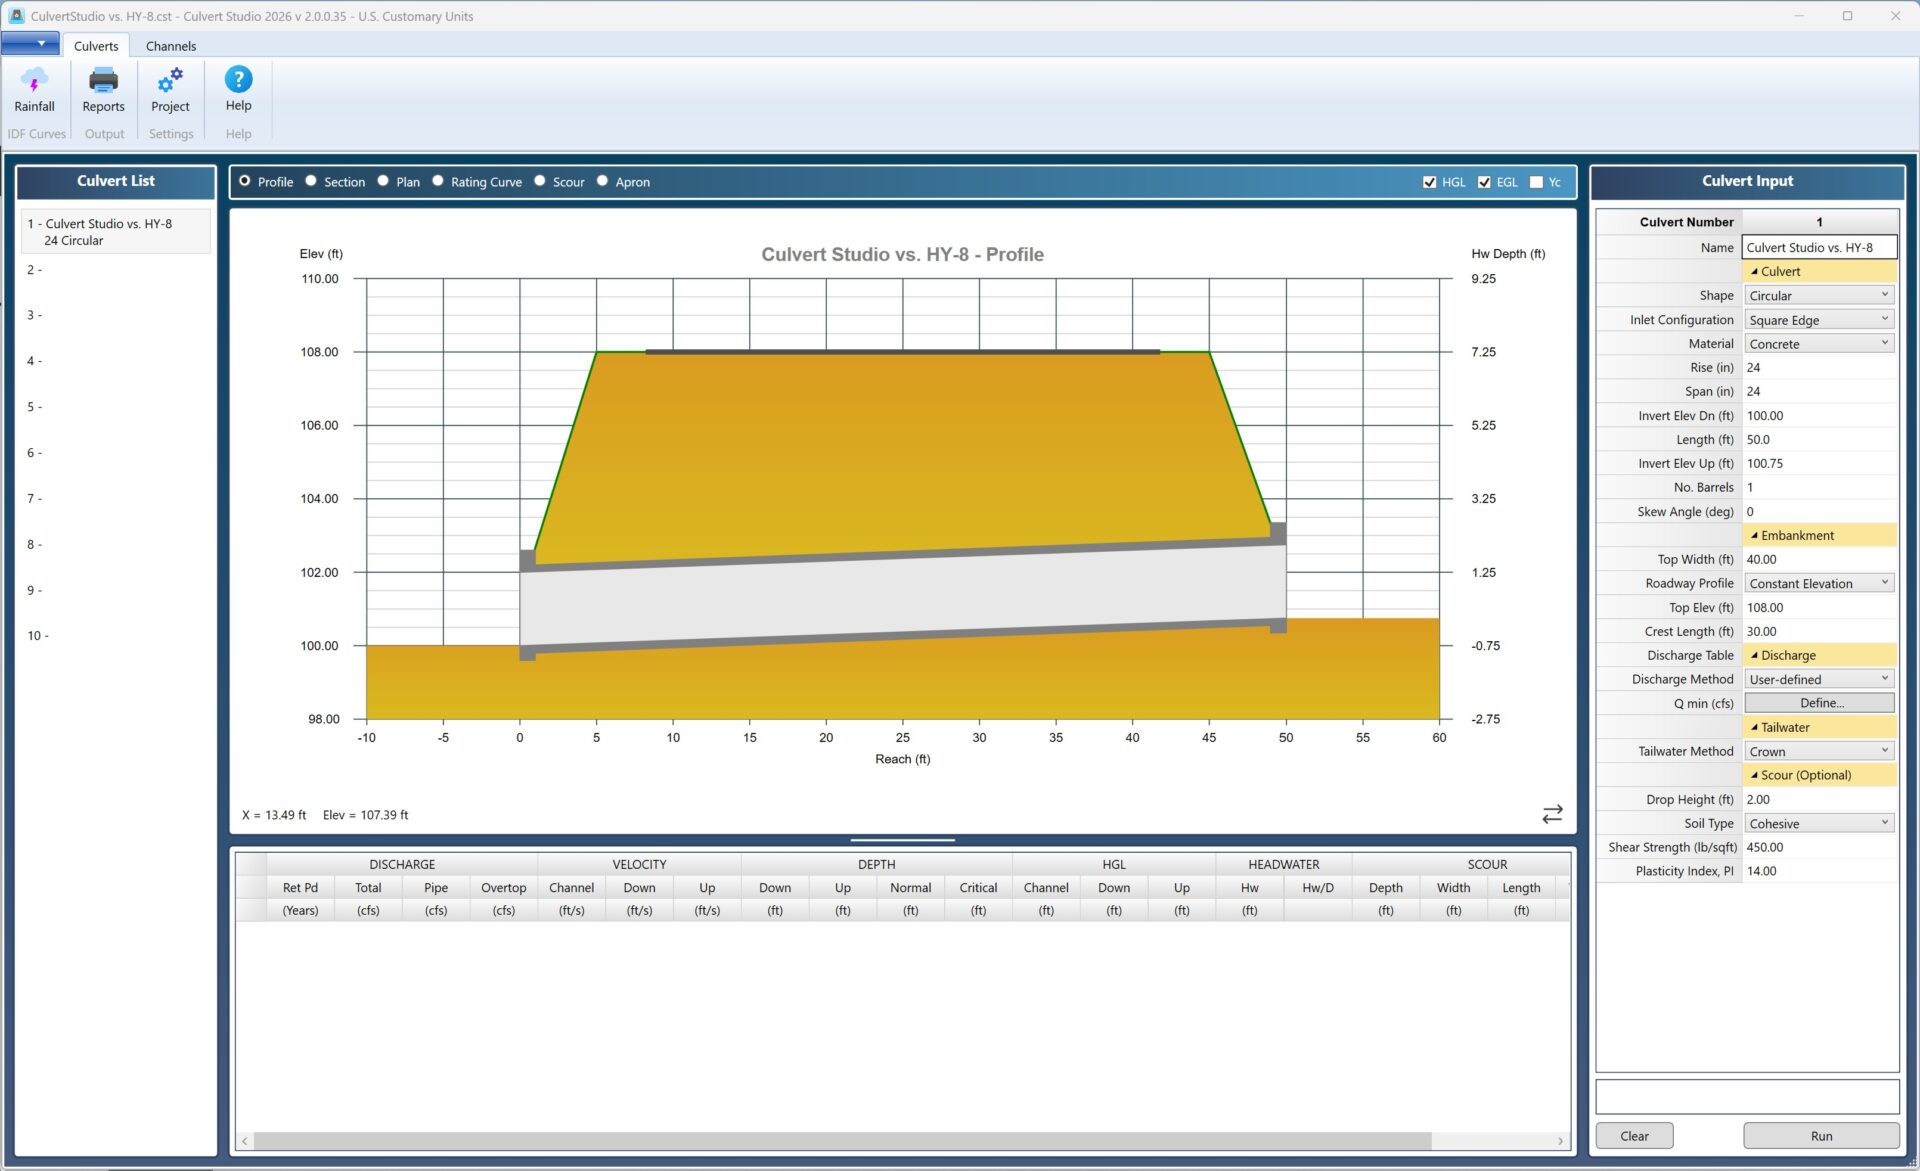Viewport: 1920px width, 1171px height.
Task: Open Project settings gears icon
Action: 170,90
